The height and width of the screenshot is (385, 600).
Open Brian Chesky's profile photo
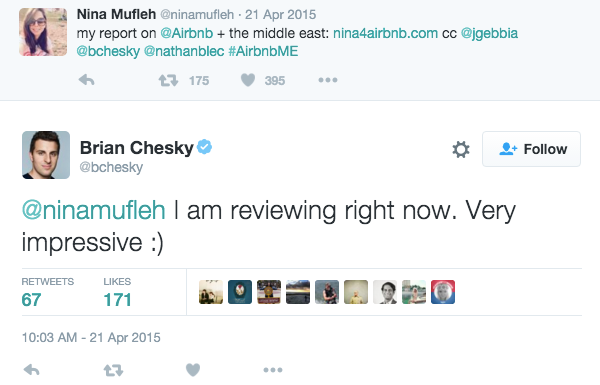pyautogui.click(x=46, y=155)
